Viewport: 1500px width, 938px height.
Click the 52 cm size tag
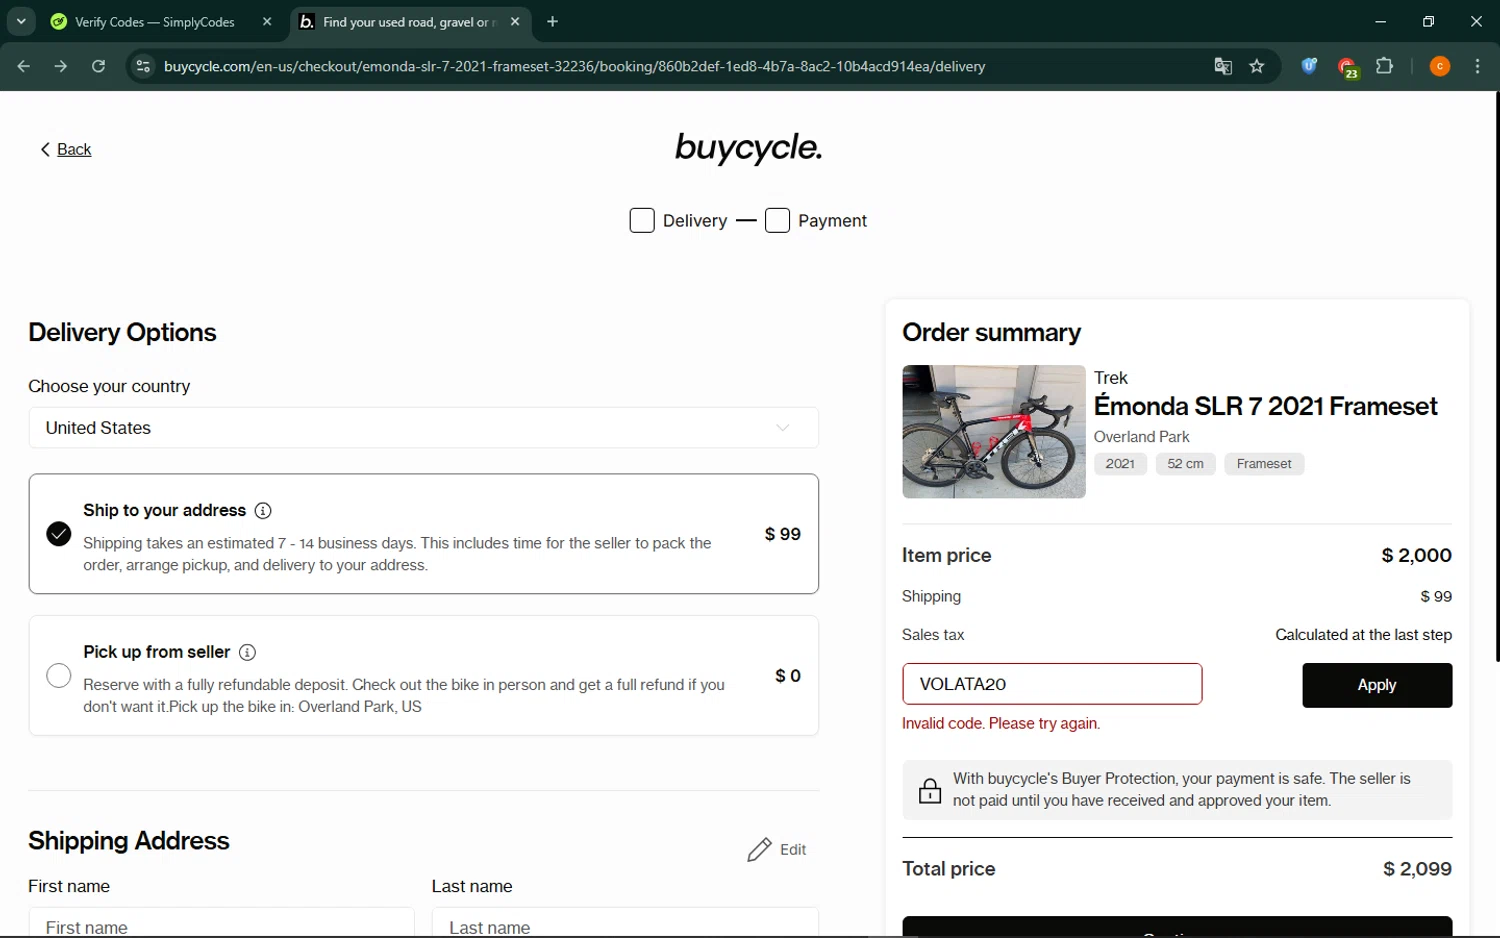coord(1186,464)
